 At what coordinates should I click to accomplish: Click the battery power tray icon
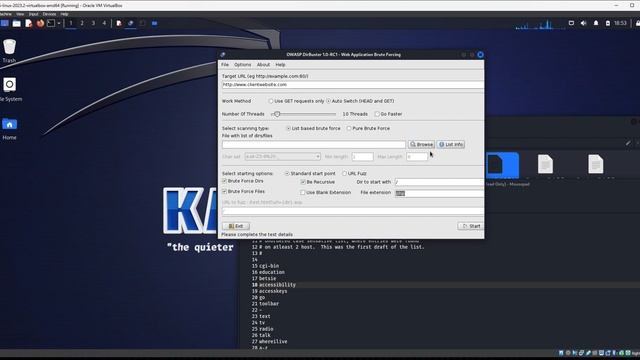(x=607, y=23)
